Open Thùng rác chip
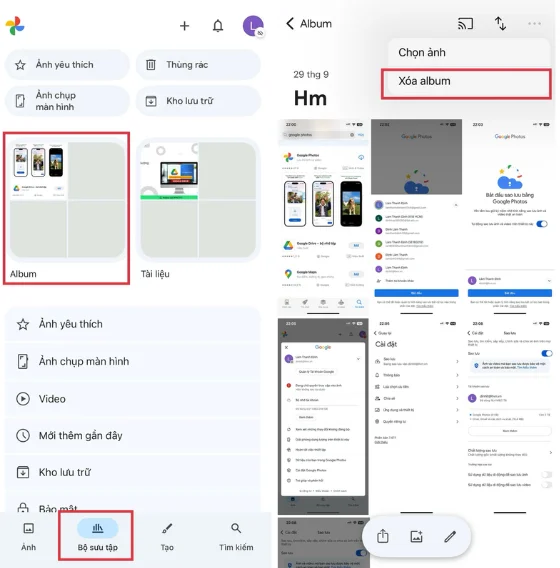Viewport: 560px width, 568px height. (x=198, y=65)
